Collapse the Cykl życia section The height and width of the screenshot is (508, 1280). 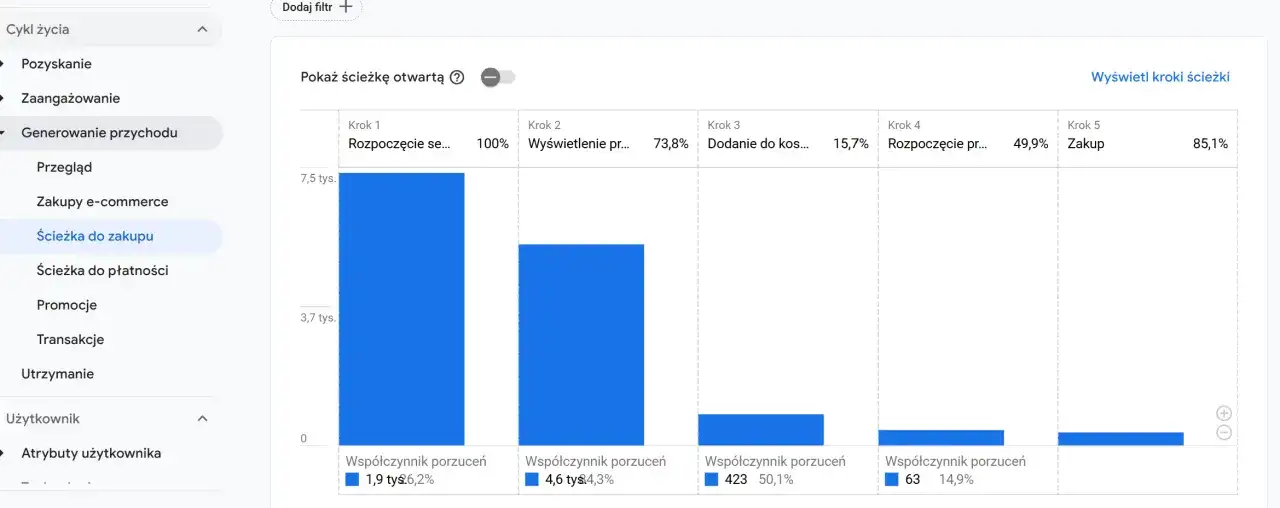pyautogui.click(x=202, y=30)
